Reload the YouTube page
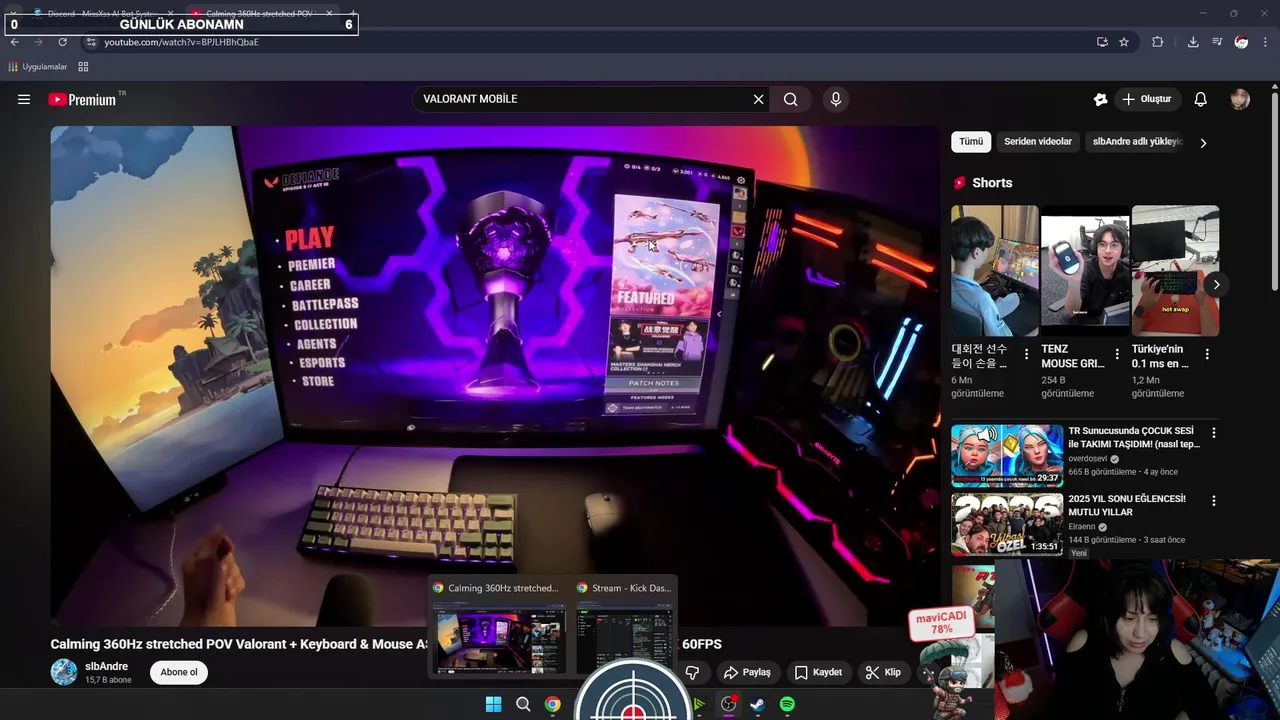The image size is (1280, 720). pyautogui.click(x=62, y=42)
